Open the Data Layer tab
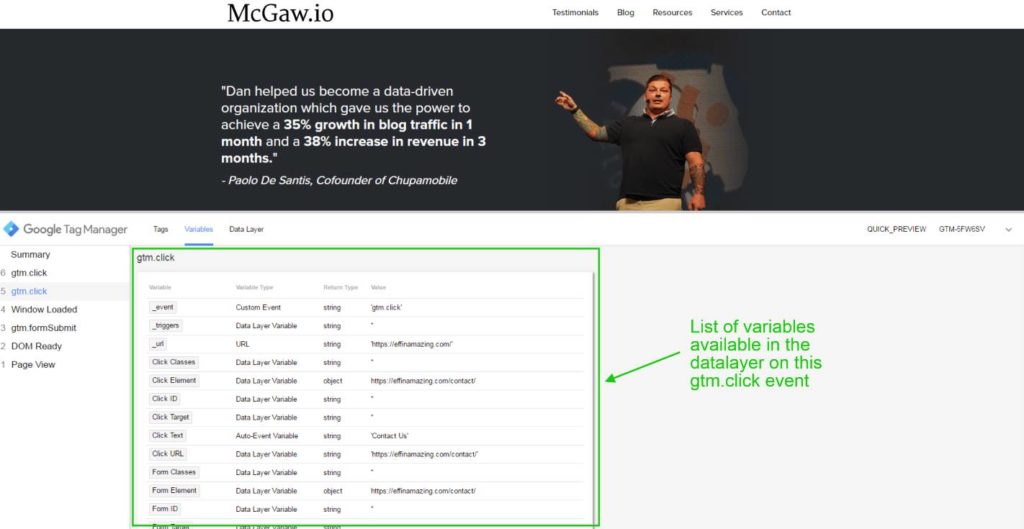This screenshot has height=529, width=1024. [x=246, y=229]
